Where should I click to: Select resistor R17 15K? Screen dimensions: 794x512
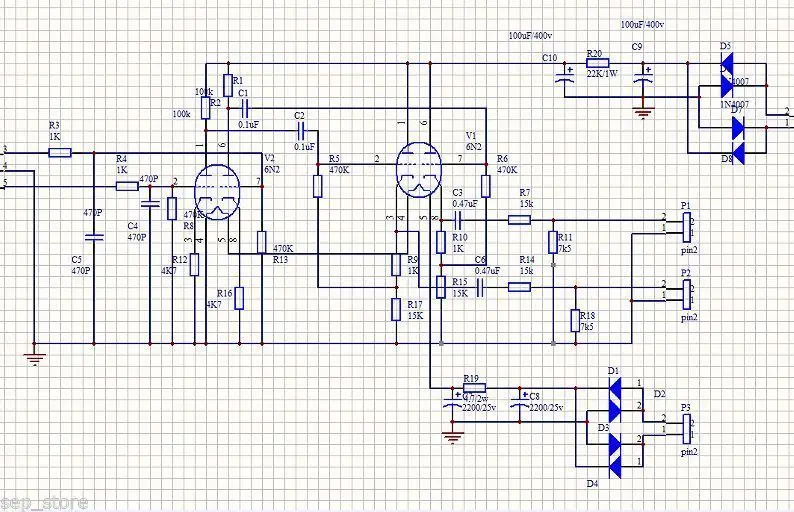tap(396, 309)
